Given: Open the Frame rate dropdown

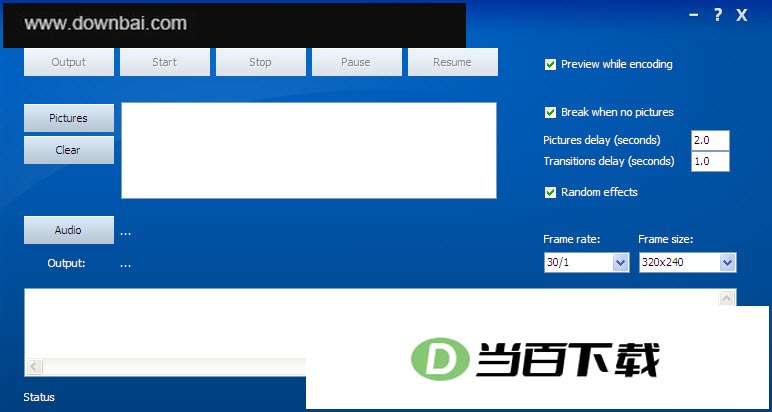Looking at the screenshot, I should [x=621, y=263].
